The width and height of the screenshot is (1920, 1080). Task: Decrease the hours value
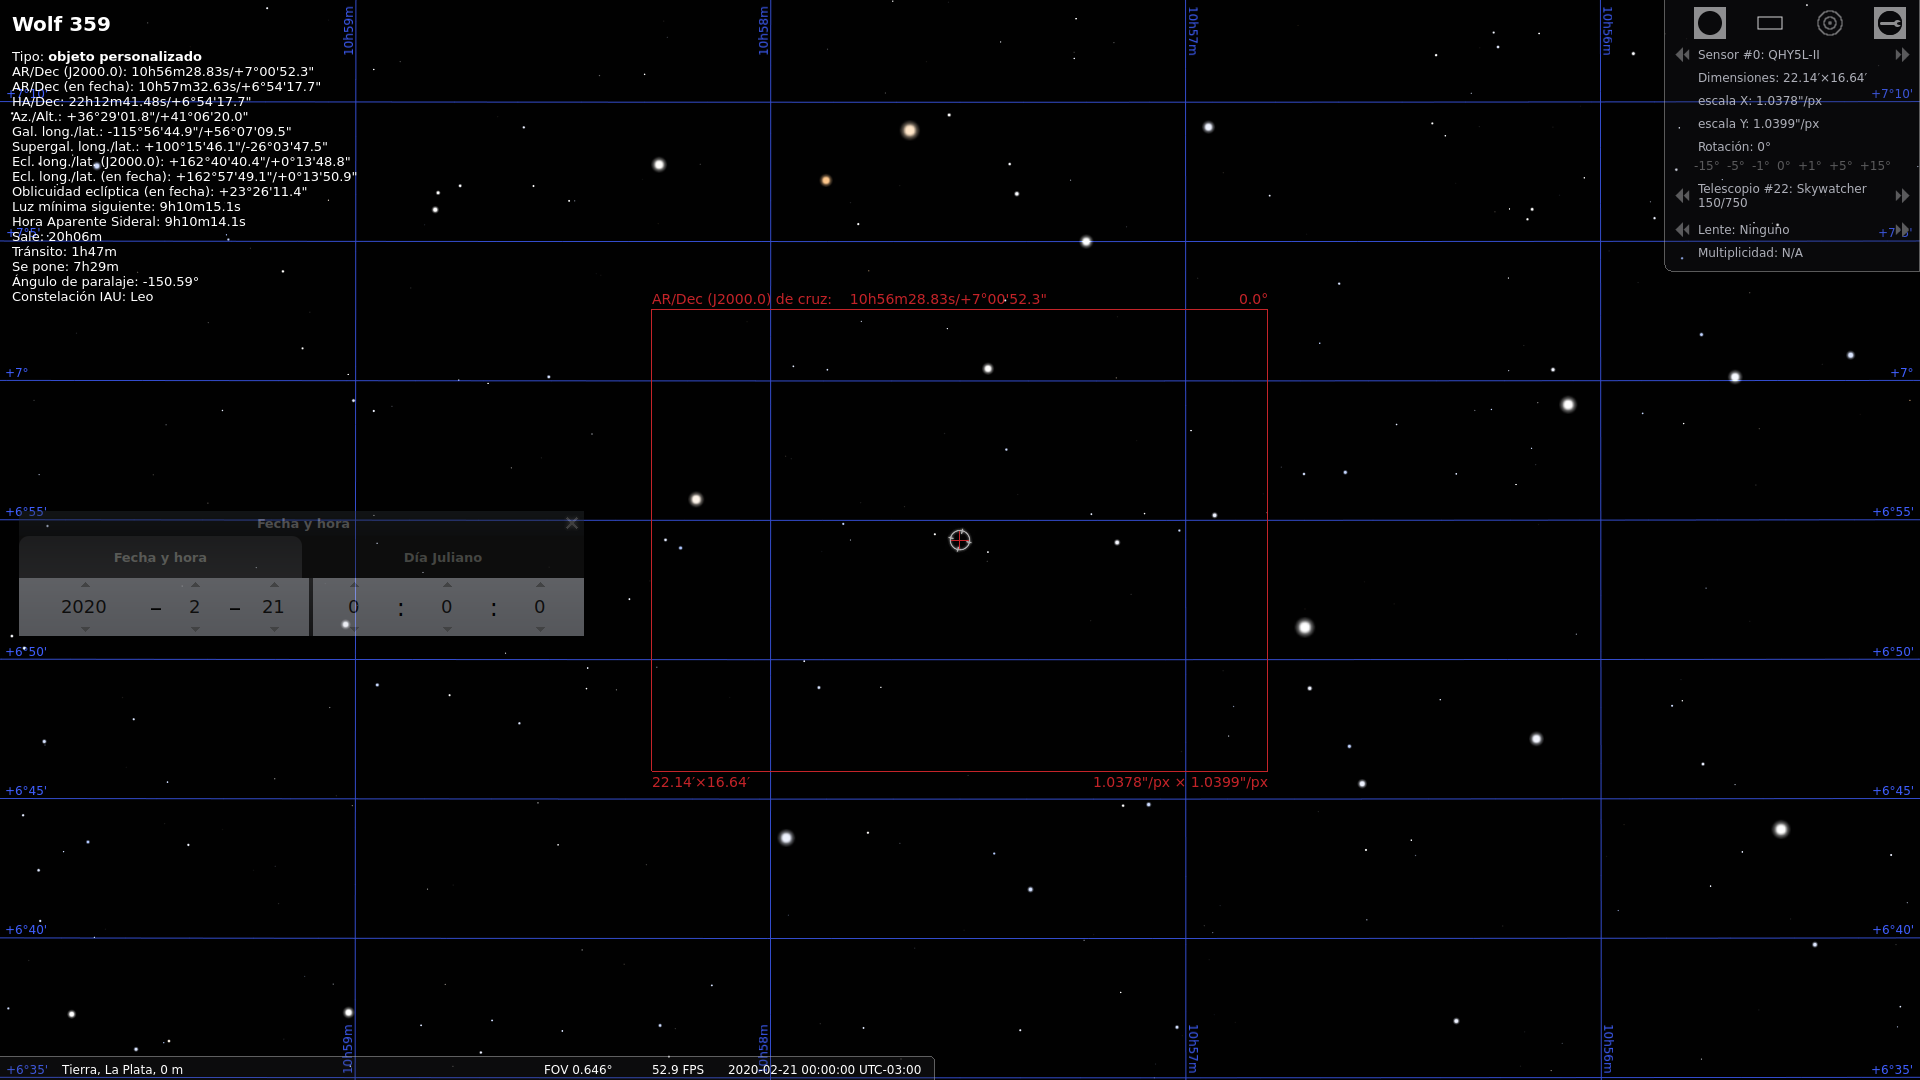[353, 629]
